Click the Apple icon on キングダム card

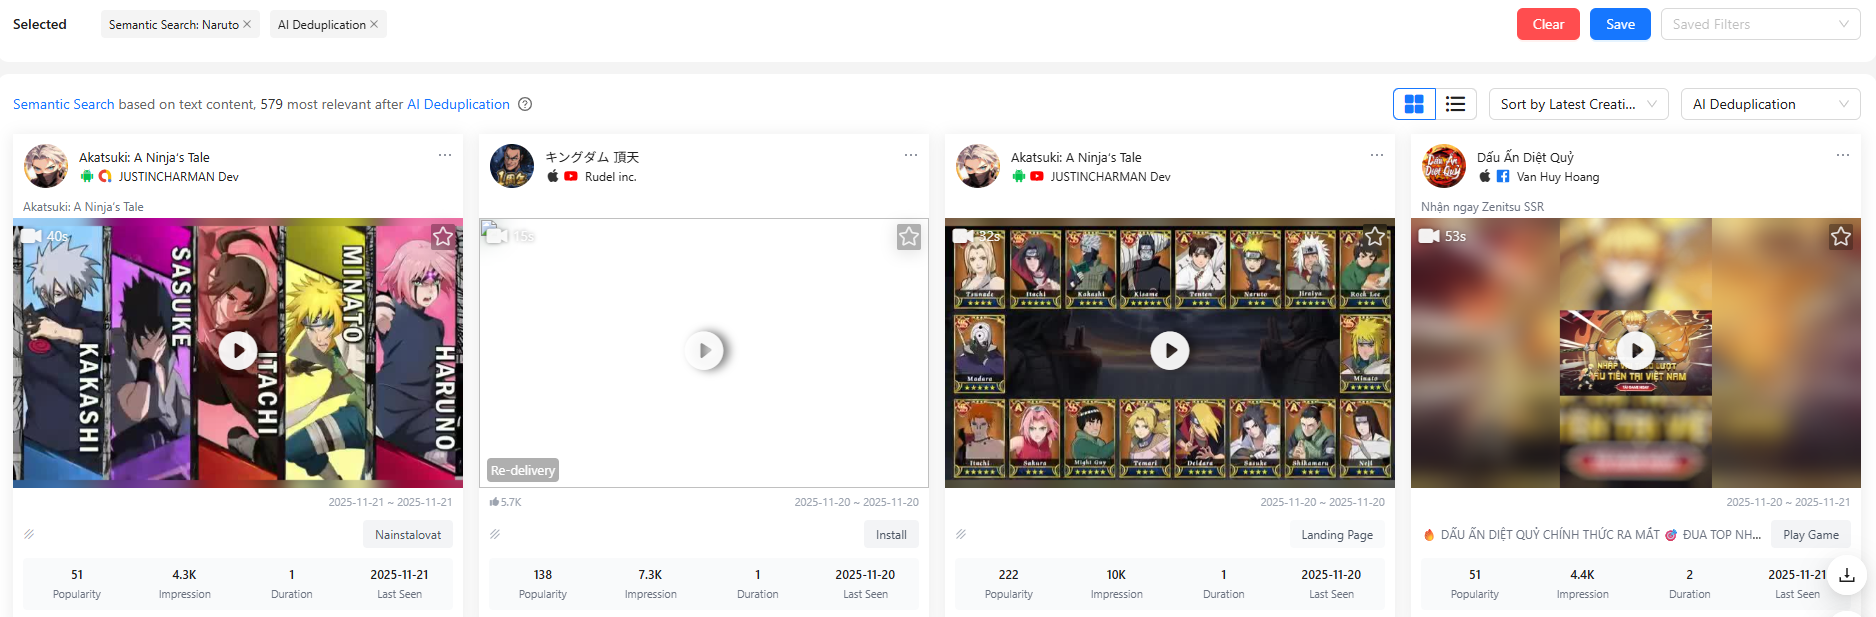coord(553,176)
